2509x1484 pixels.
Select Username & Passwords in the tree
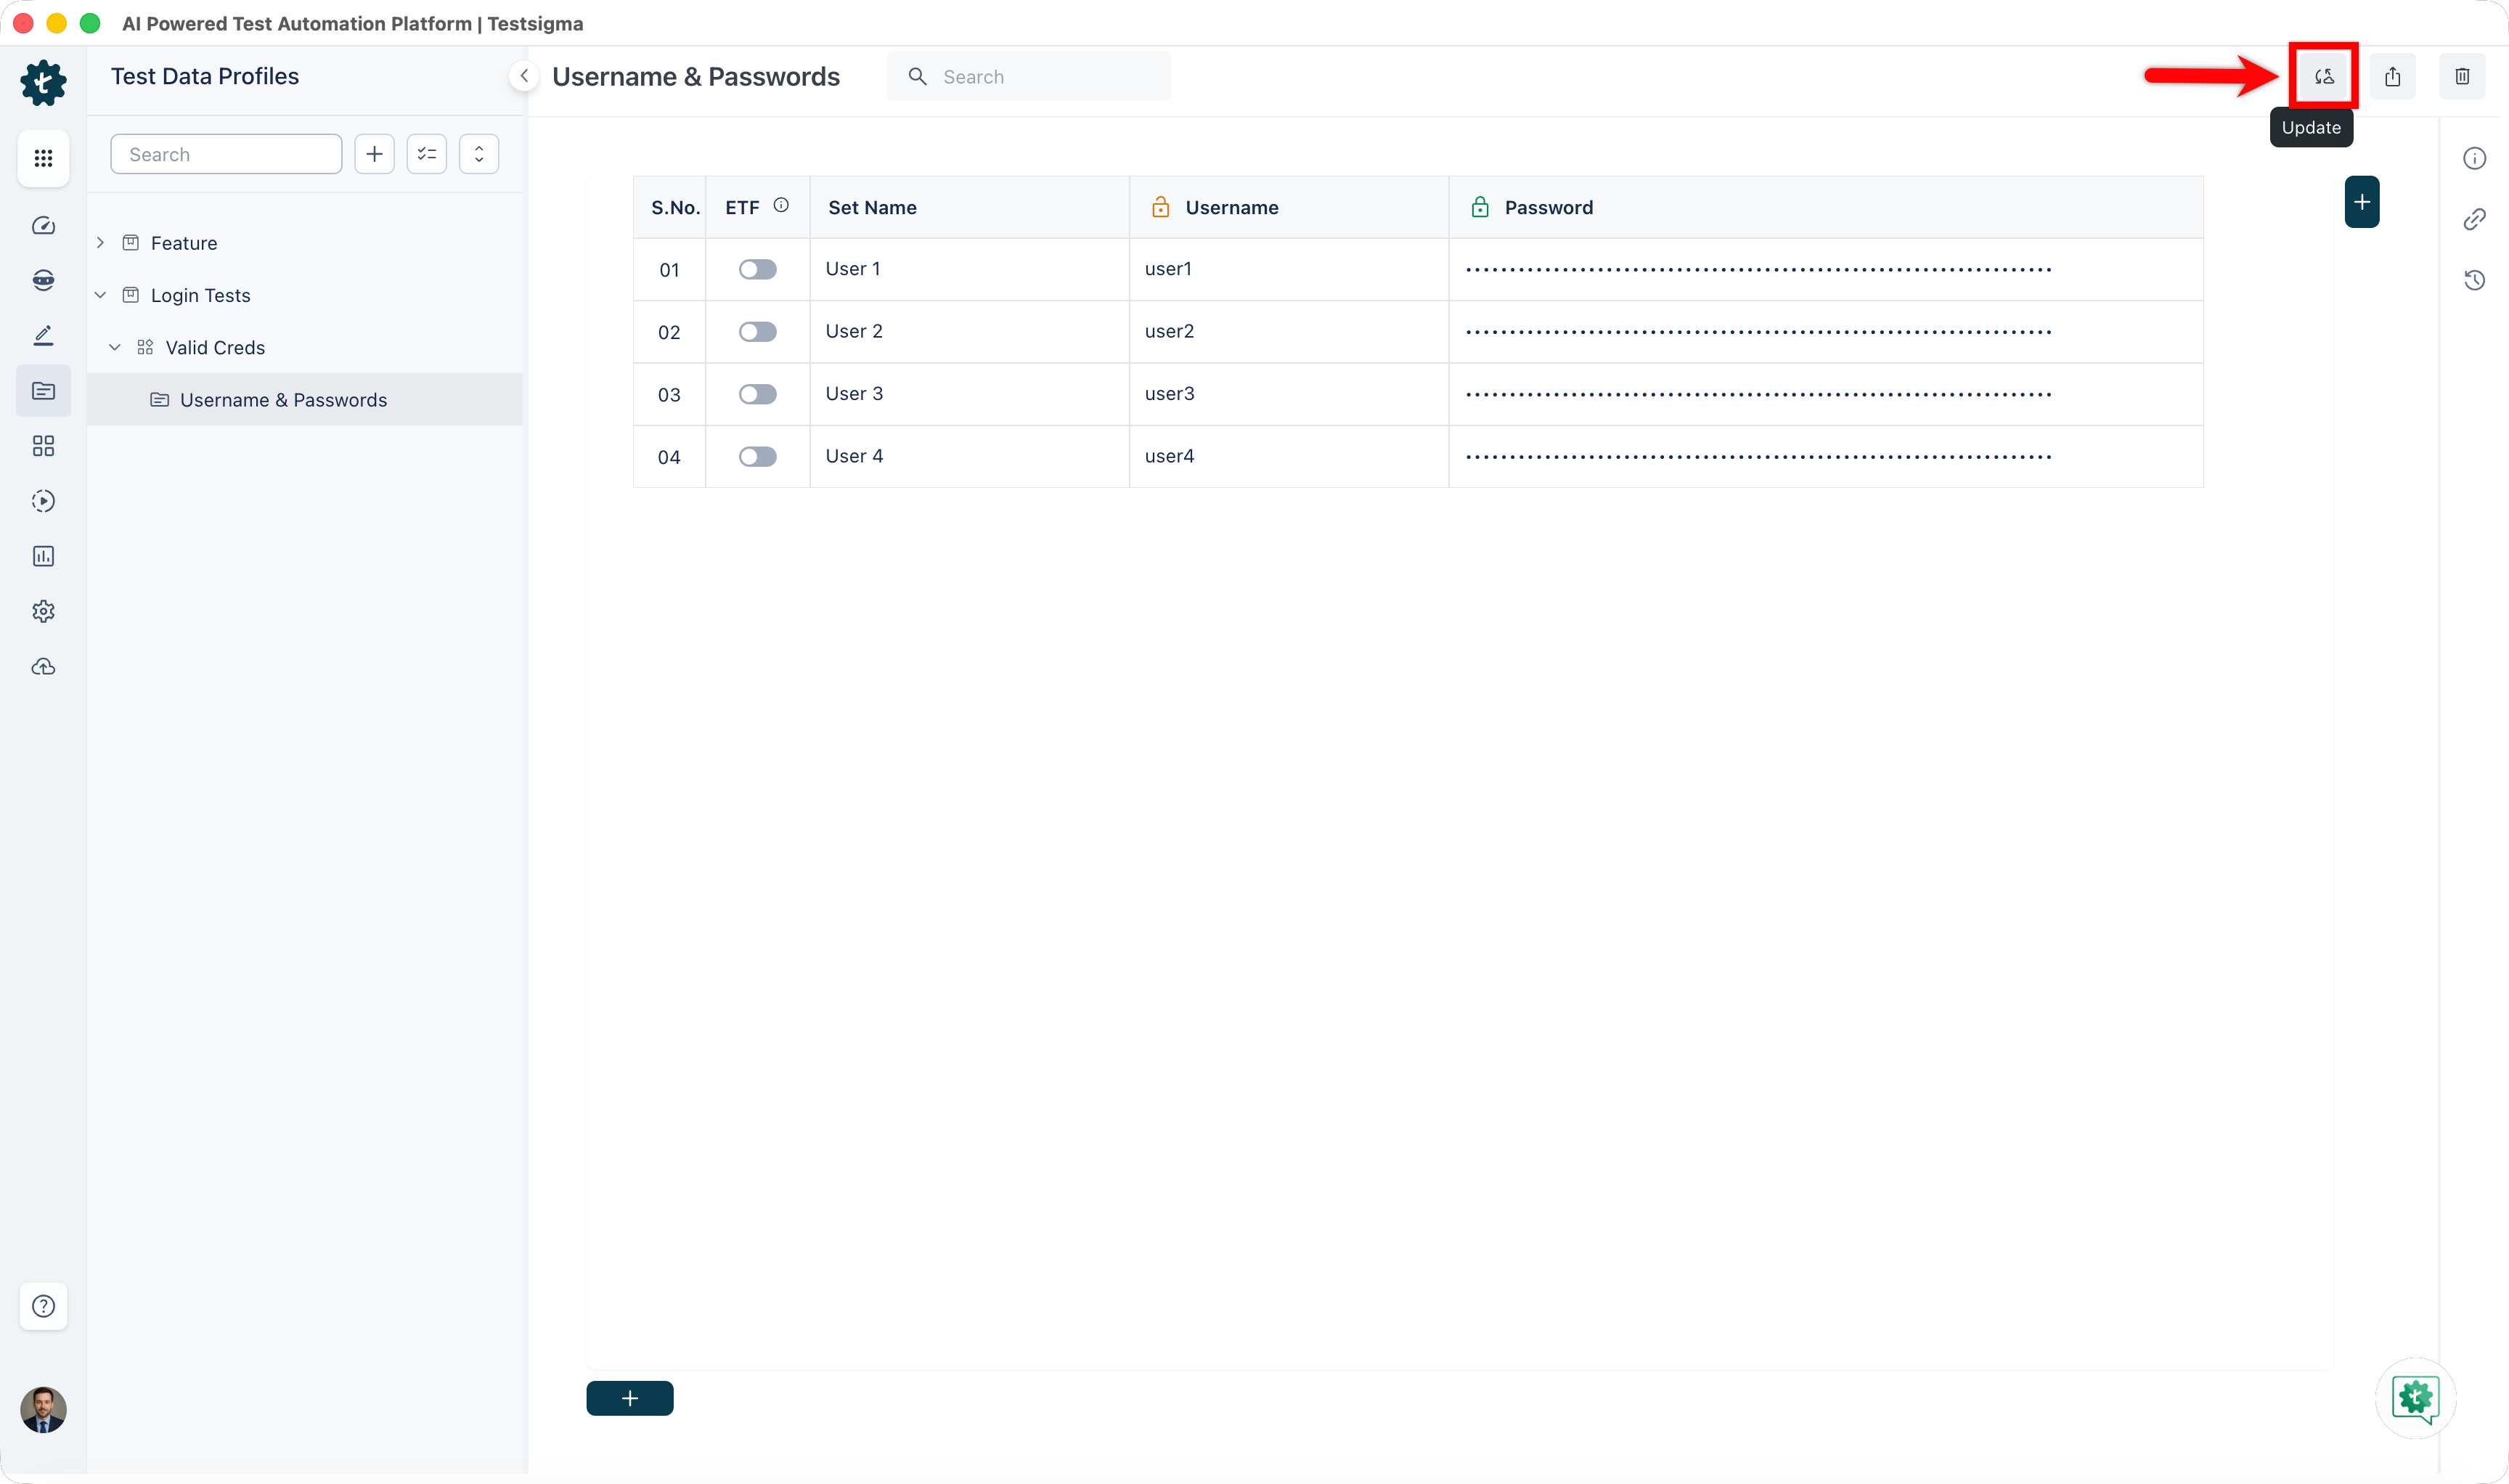point(283,400)
